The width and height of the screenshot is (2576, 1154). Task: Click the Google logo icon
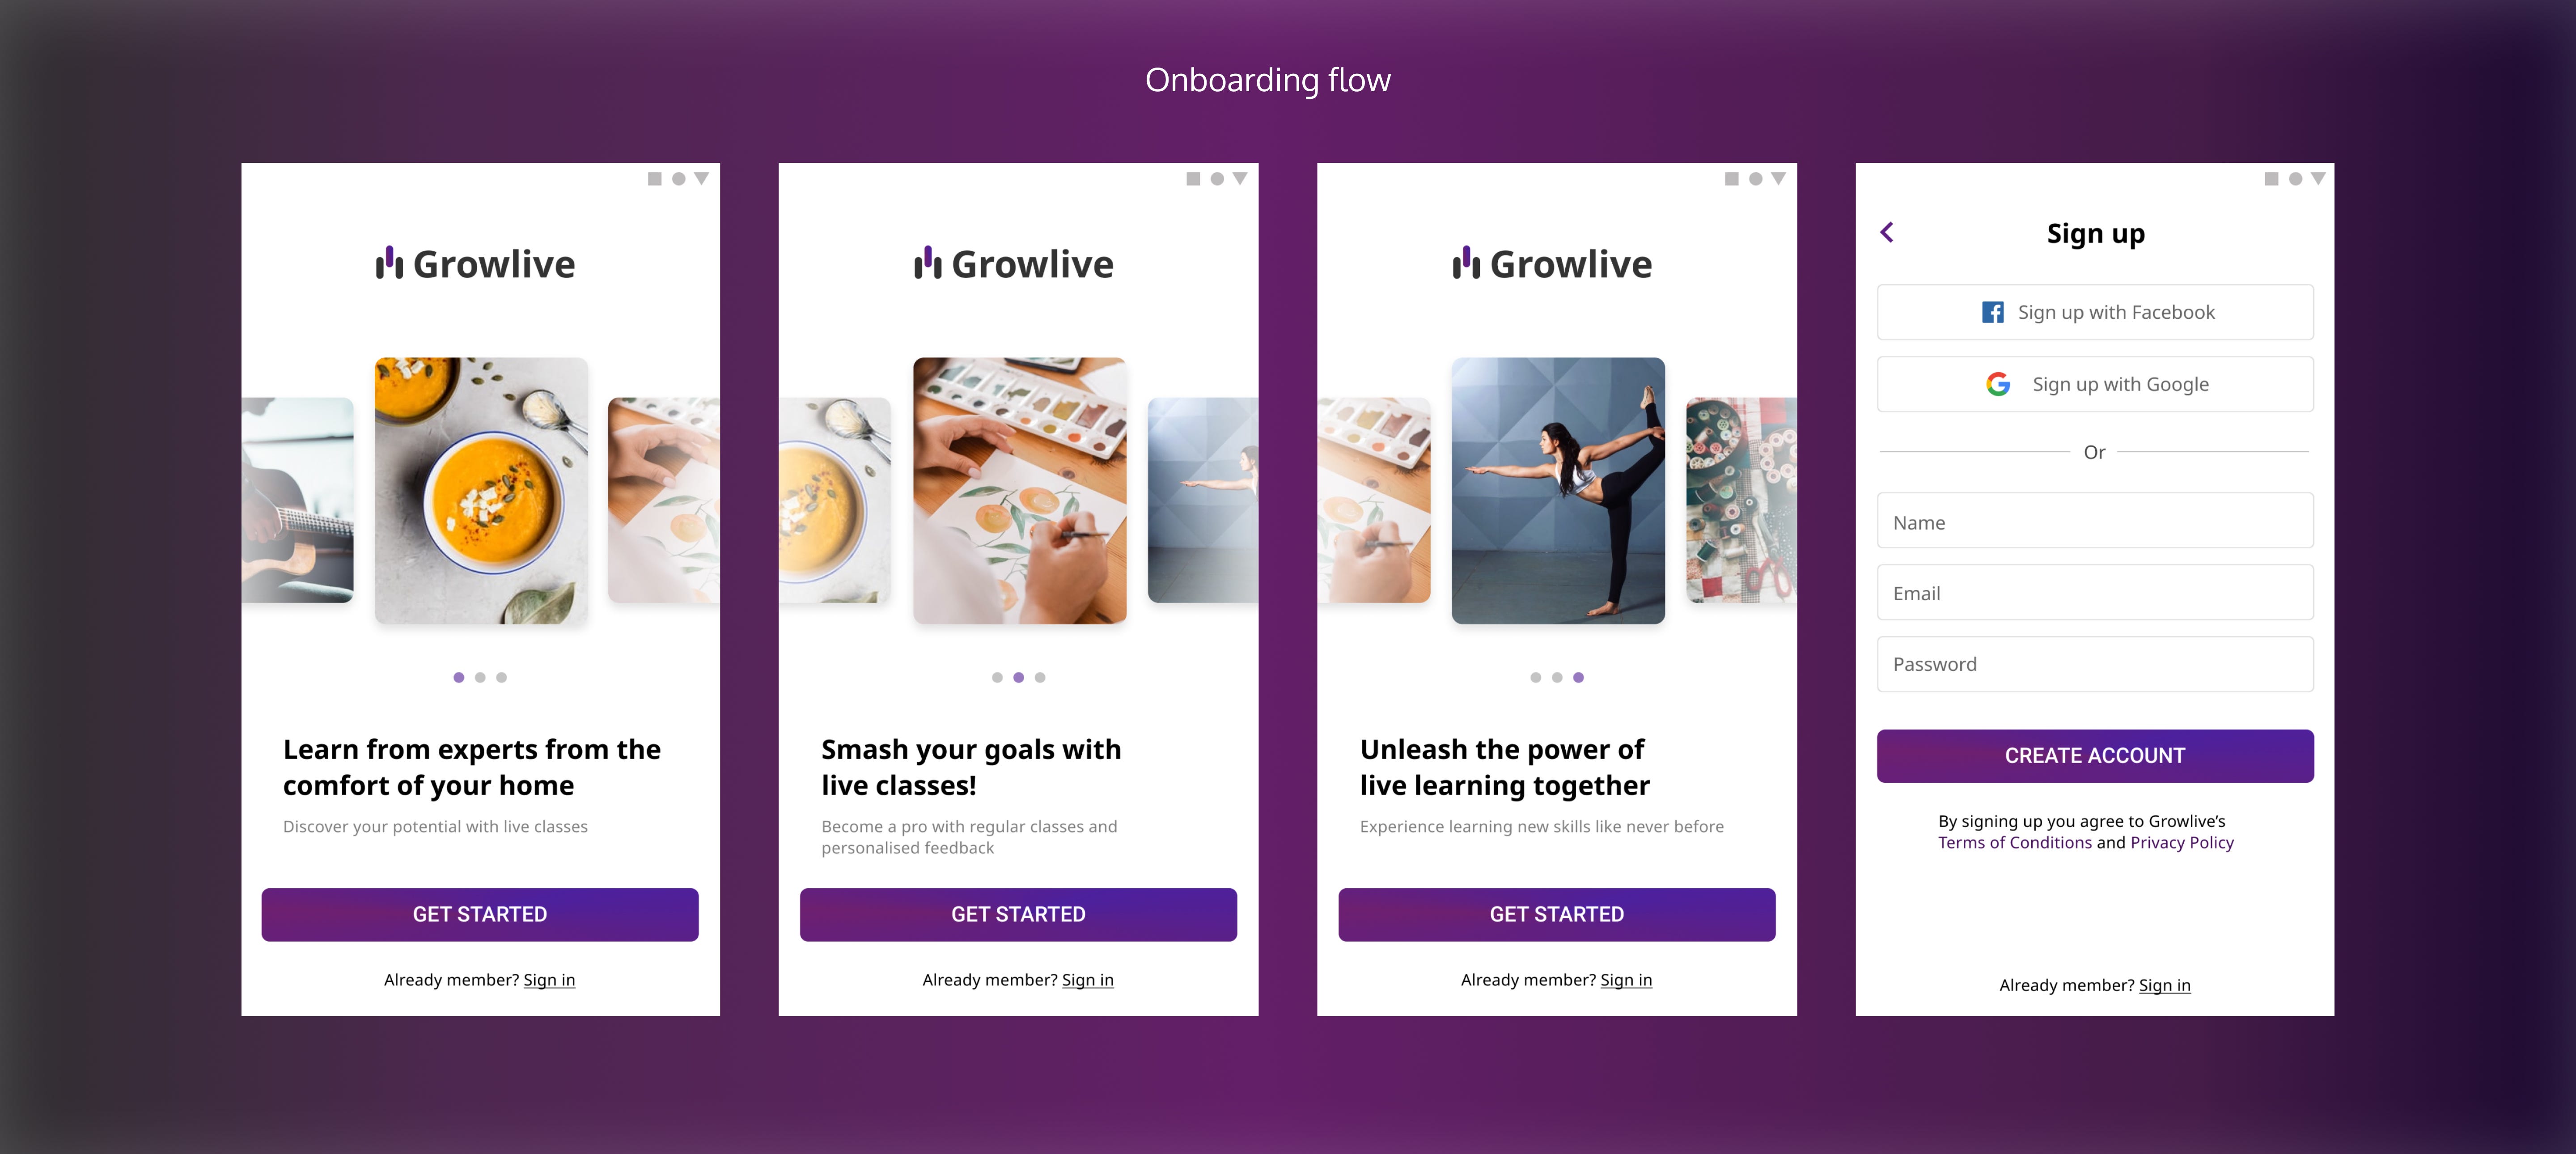1998,384
